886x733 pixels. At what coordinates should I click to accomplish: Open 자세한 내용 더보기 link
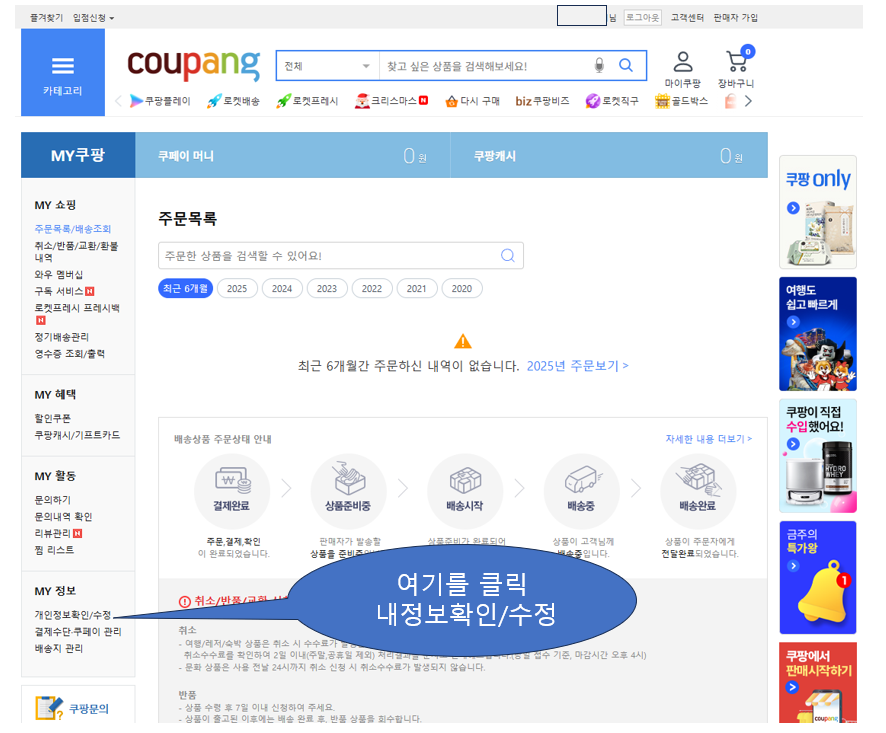tap(709, 439)
